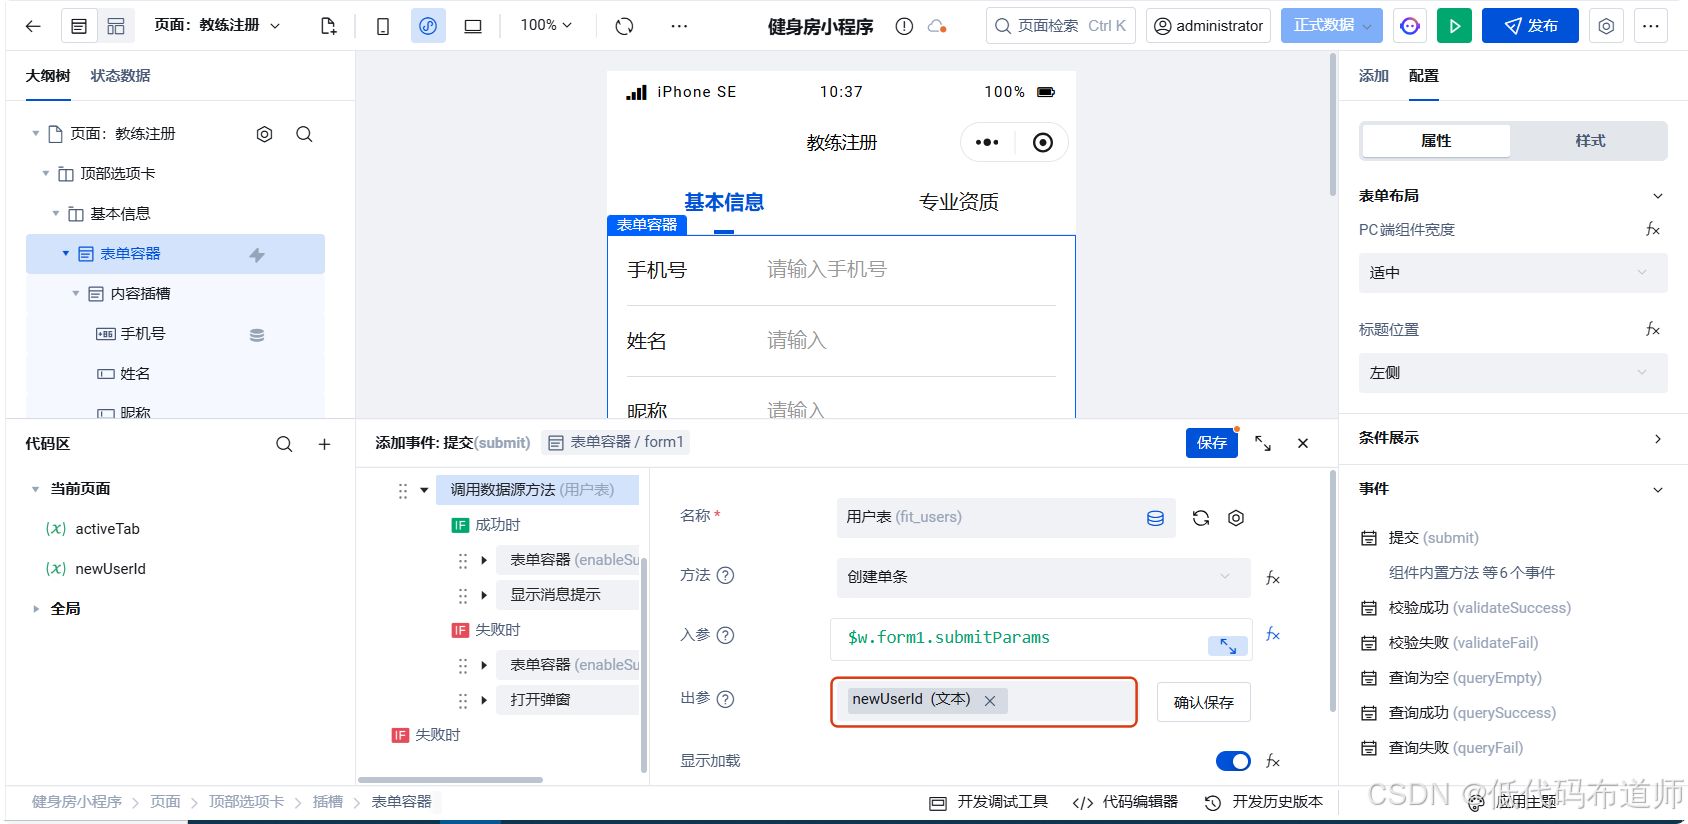The height and width of the screenshot is (824, 1688).
Task: Click the 确认保存 button
Action: point(1204,702)
